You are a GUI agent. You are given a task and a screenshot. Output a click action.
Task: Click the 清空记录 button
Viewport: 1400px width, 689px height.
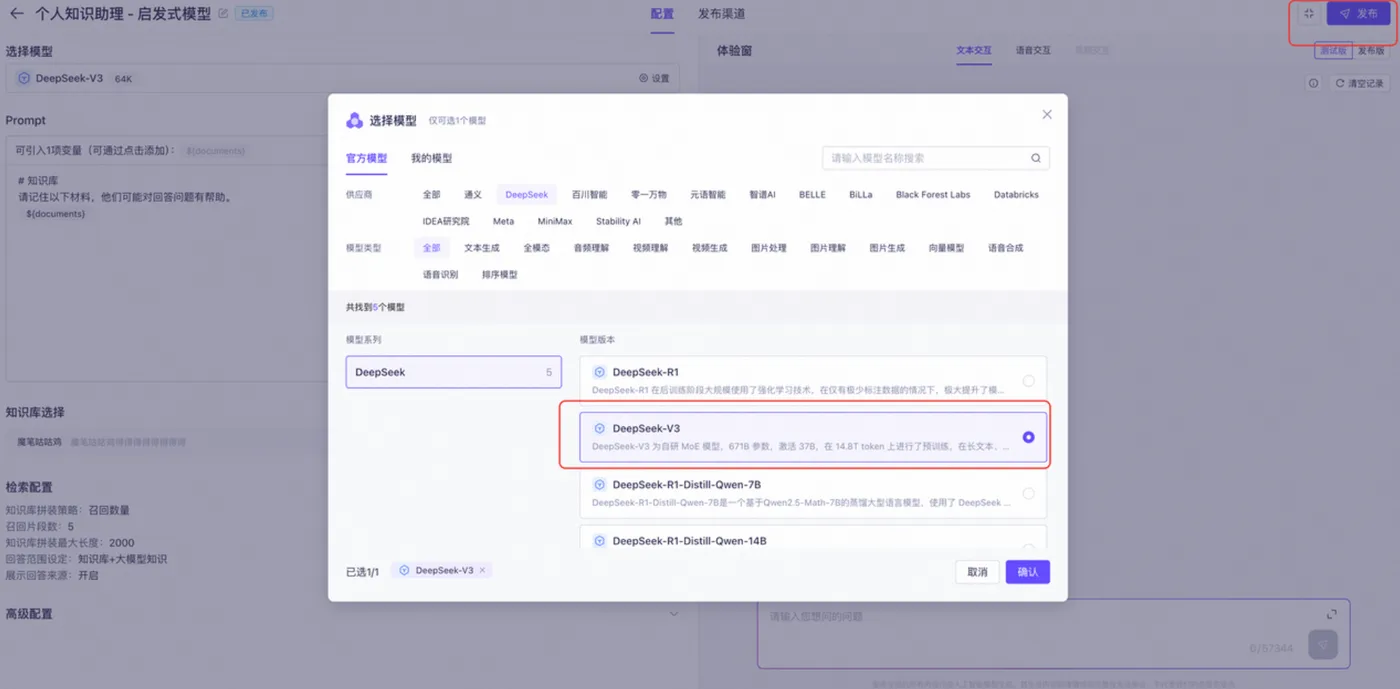click(1360, 83)
